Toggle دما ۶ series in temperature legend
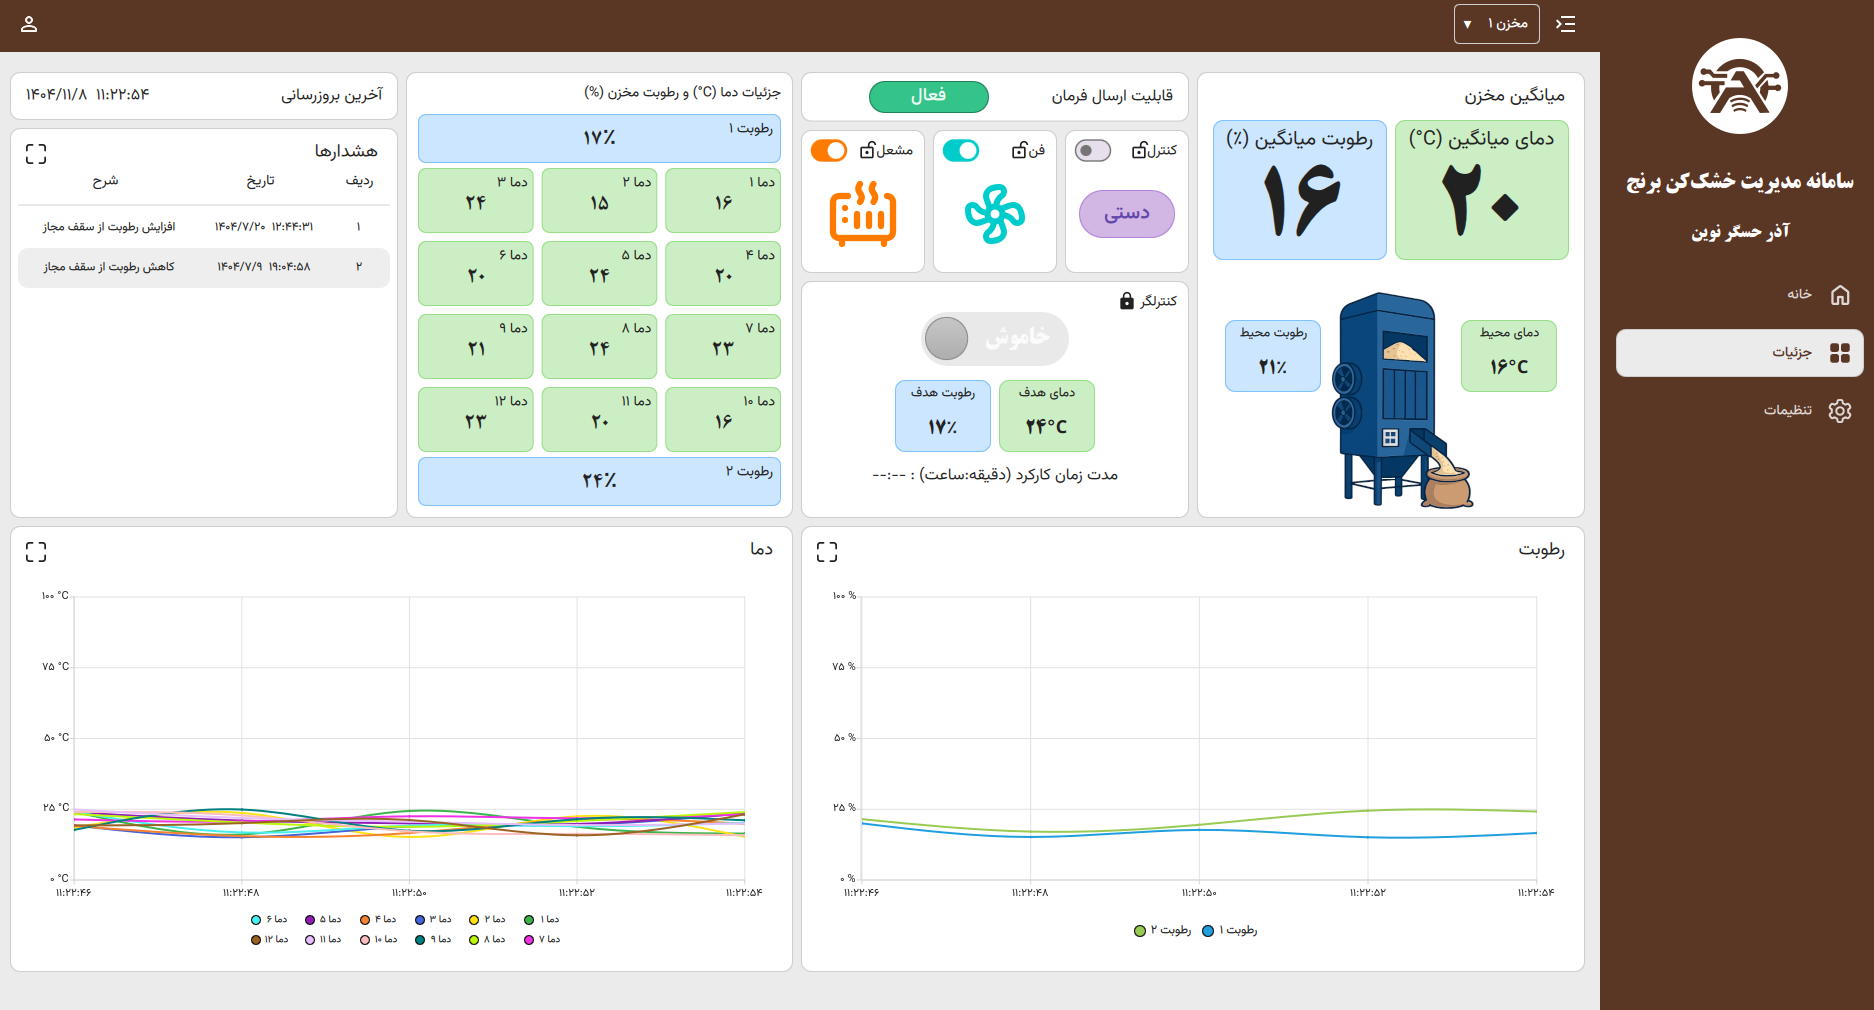 (x=269, y=919)
